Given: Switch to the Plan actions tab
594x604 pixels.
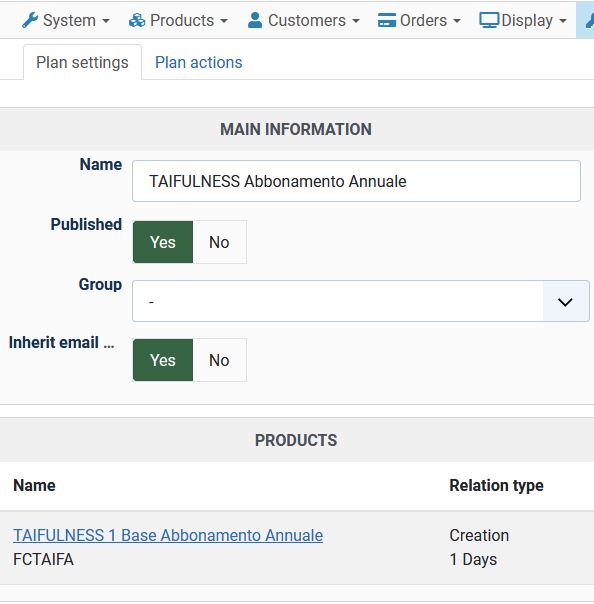Looking at the screenshot, I should (x=198, y=62).
